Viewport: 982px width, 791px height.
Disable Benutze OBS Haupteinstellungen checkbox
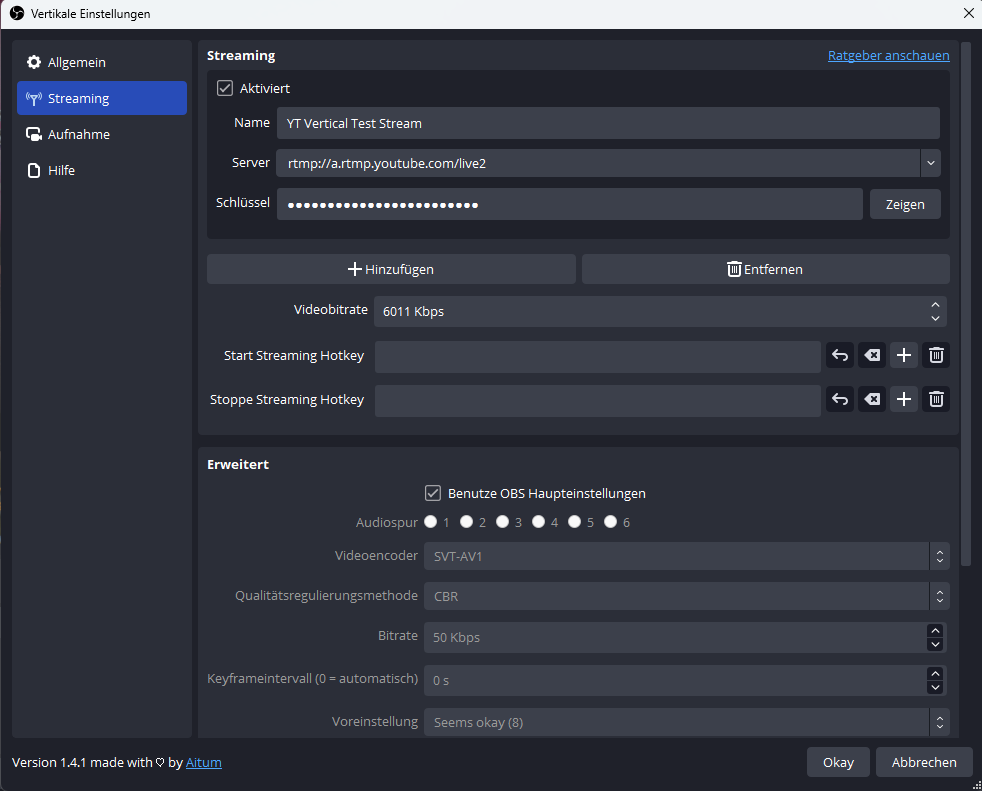click(x=433, y=493)
